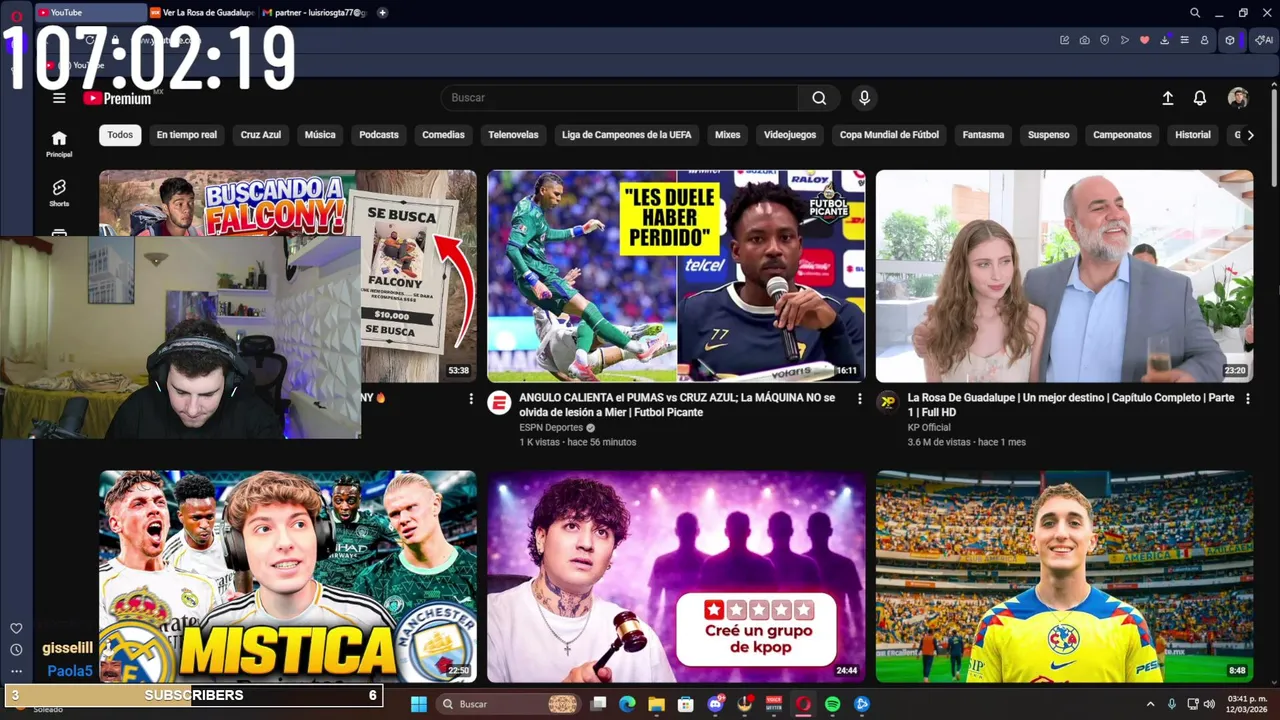1280x720 pixels.
Task: Select the En tiempo real chip
Action: coord(187,135)
